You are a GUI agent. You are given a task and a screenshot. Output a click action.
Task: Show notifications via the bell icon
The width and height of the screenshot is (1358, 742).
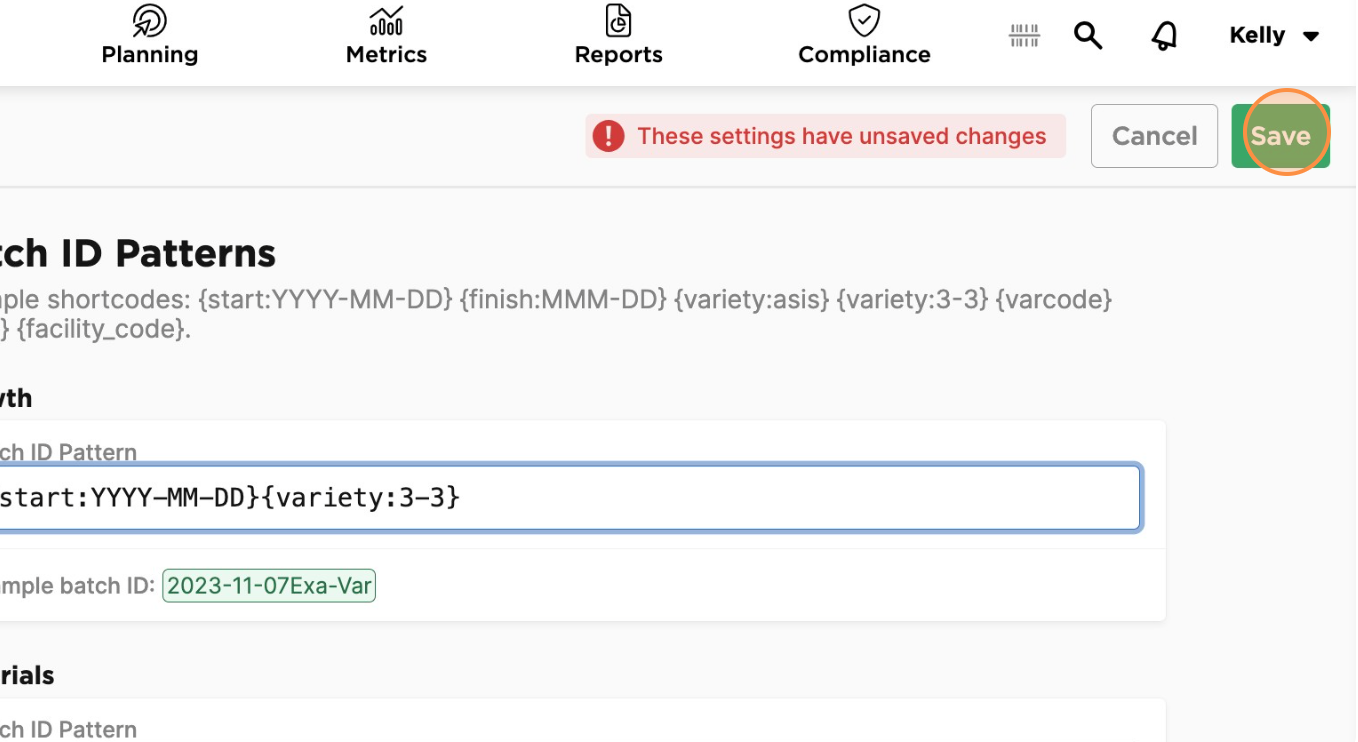(x=1164, y=36)
